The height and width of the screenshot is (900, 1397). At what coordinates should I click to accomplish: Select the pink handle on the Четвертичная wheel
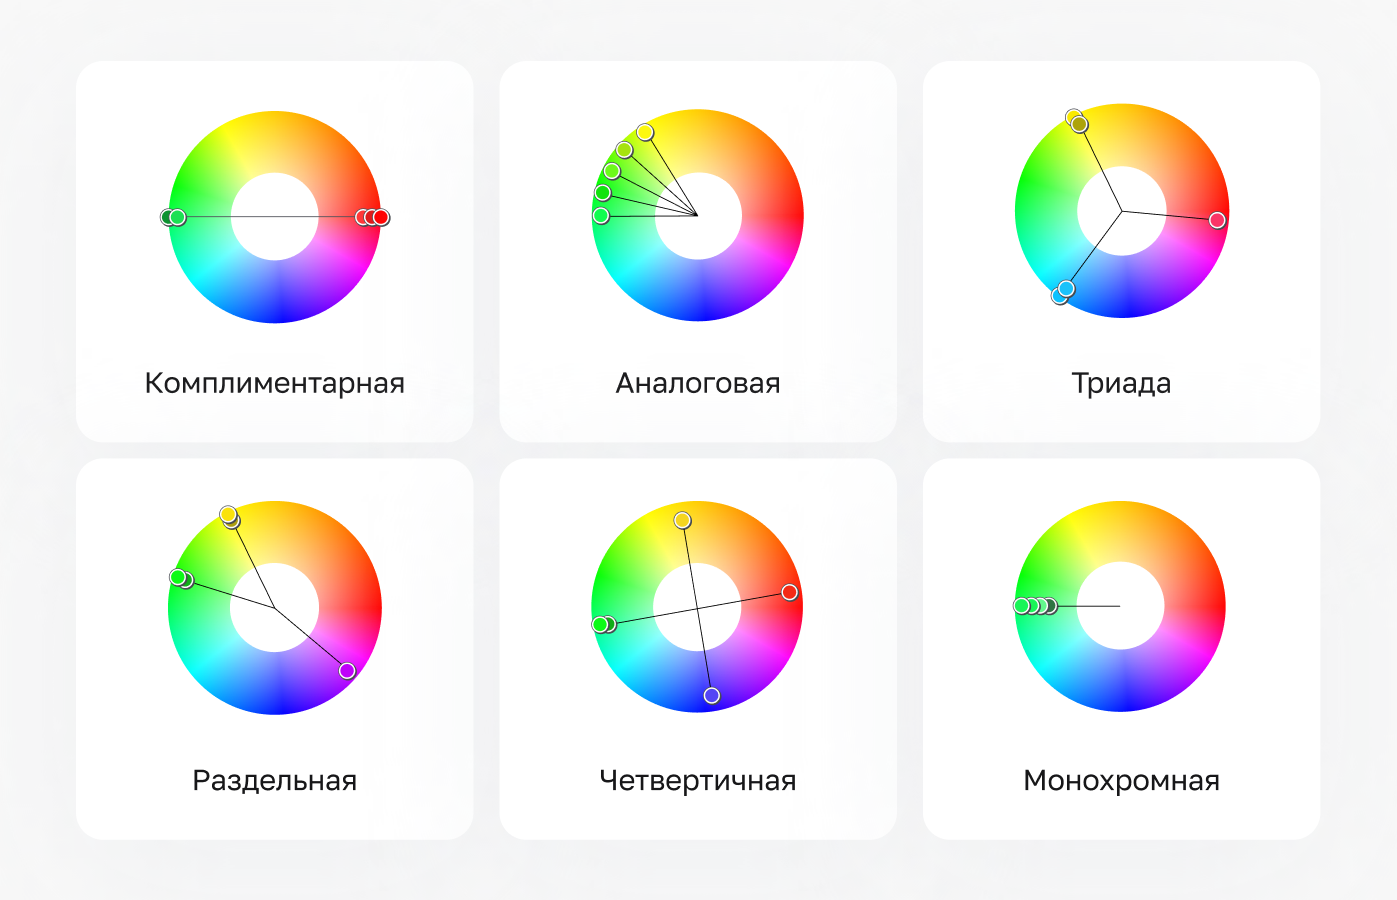point(789,593)
